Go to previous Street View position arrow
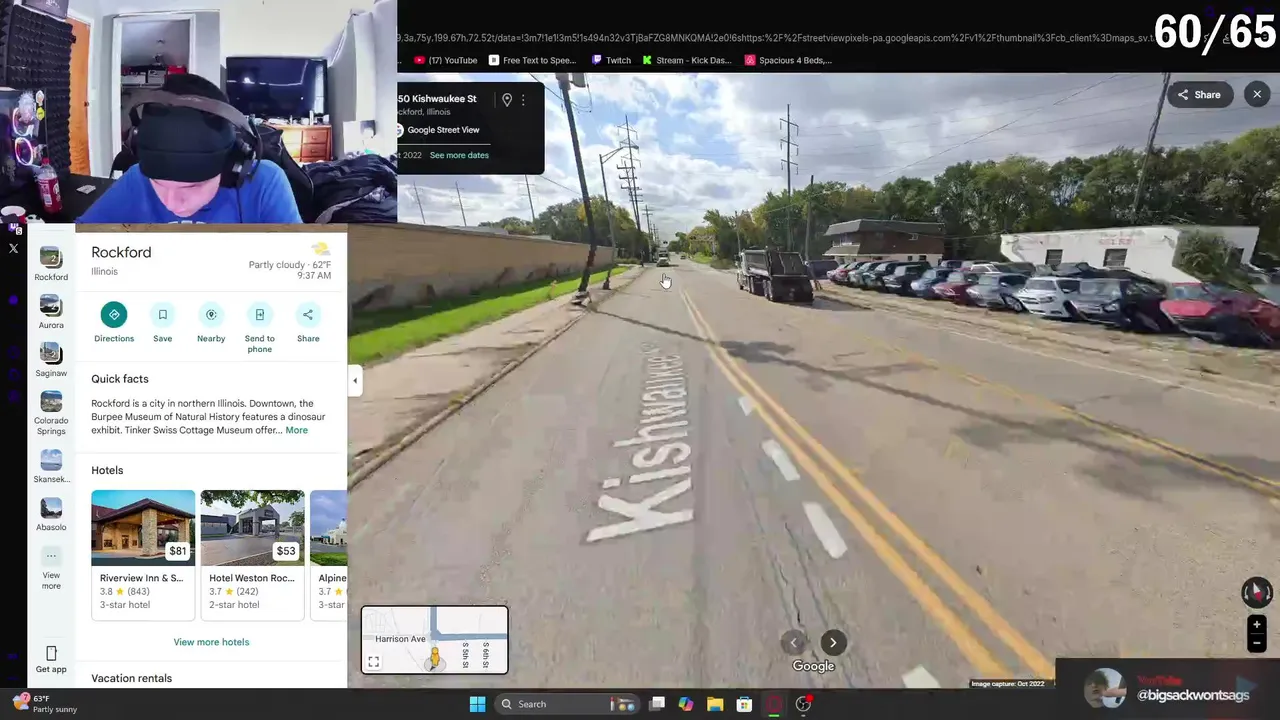The width and height of the screenshot is (1280, 720). (794, 643)
